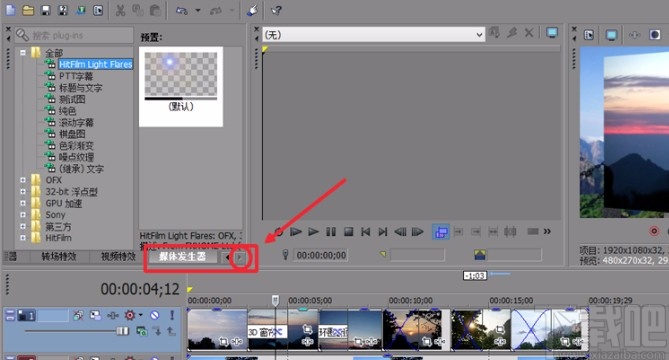Click the Play button in trimmer
The image size is (669, 360).
point(314,232)
